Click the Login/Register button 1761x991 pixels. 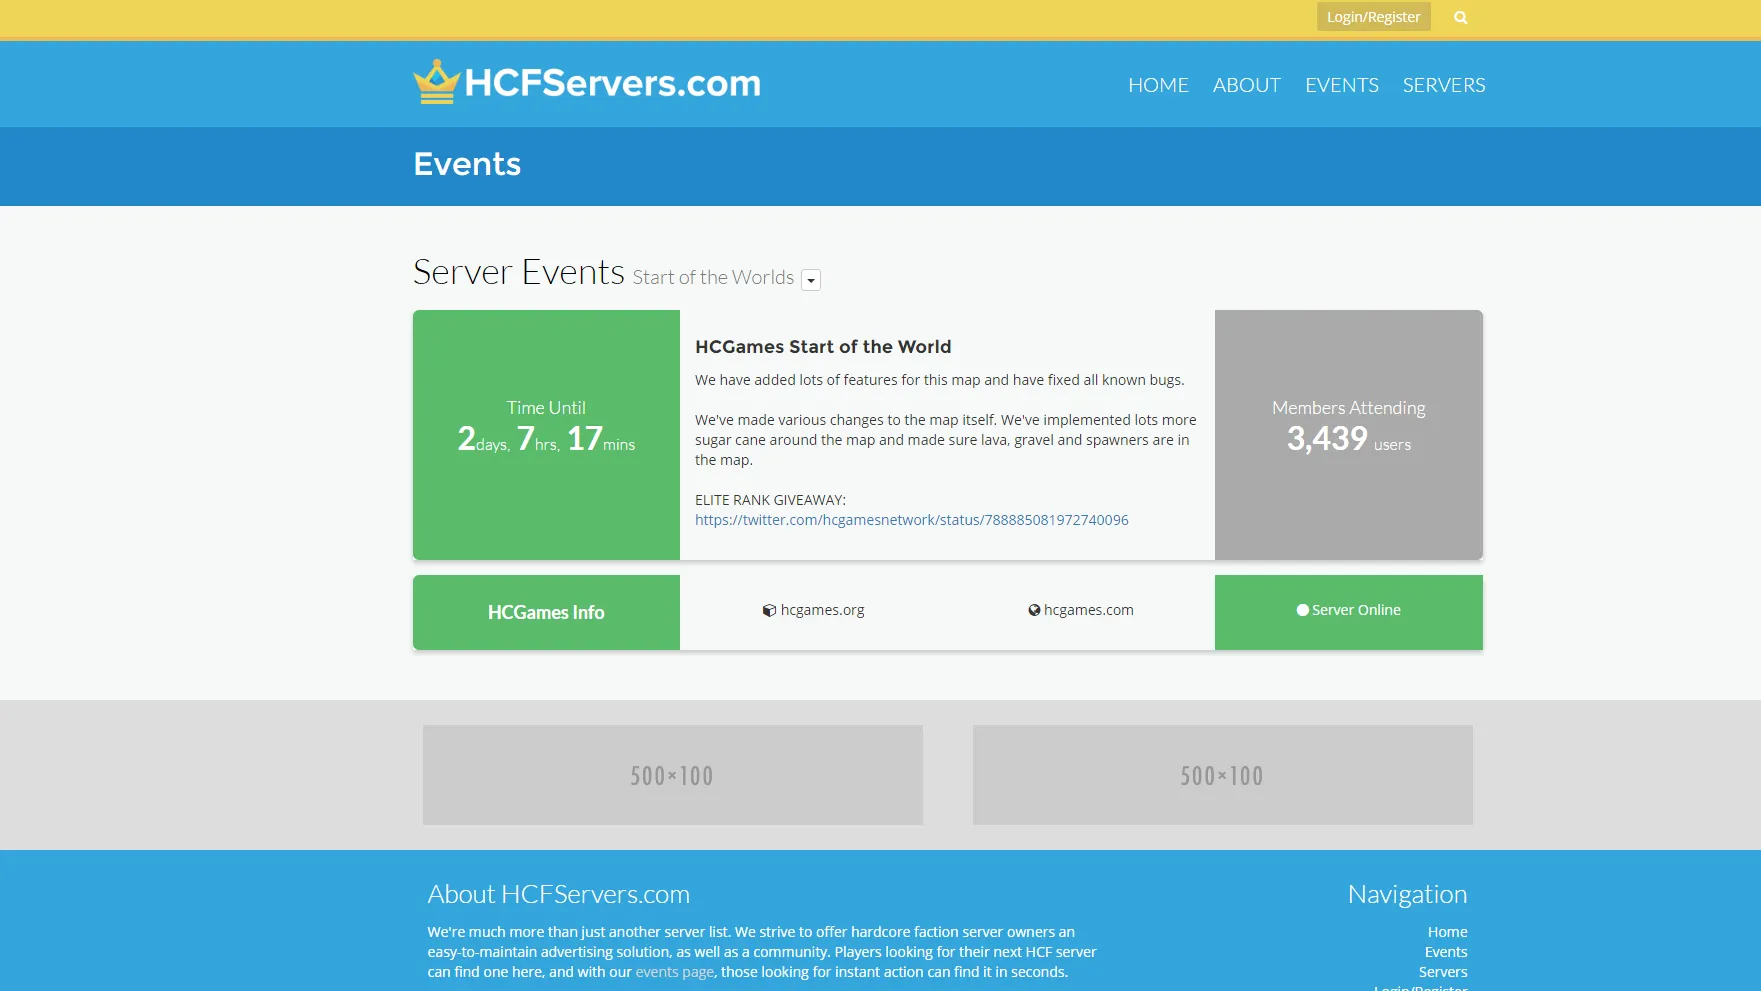click(1374, 17)
